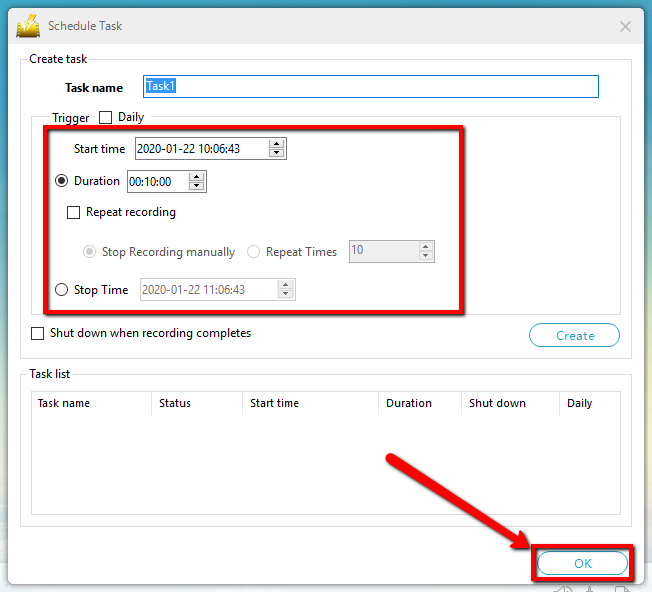Enable the Daily trigger checkbox

(x=106, y=118)
